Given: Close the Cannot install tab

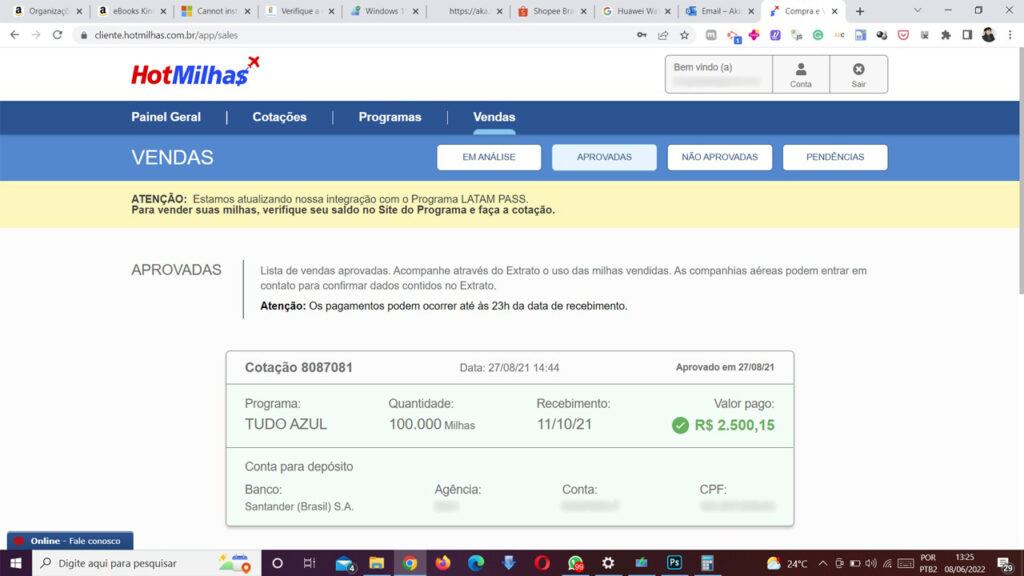Looking at the screenshot, I should pos(248,11).
